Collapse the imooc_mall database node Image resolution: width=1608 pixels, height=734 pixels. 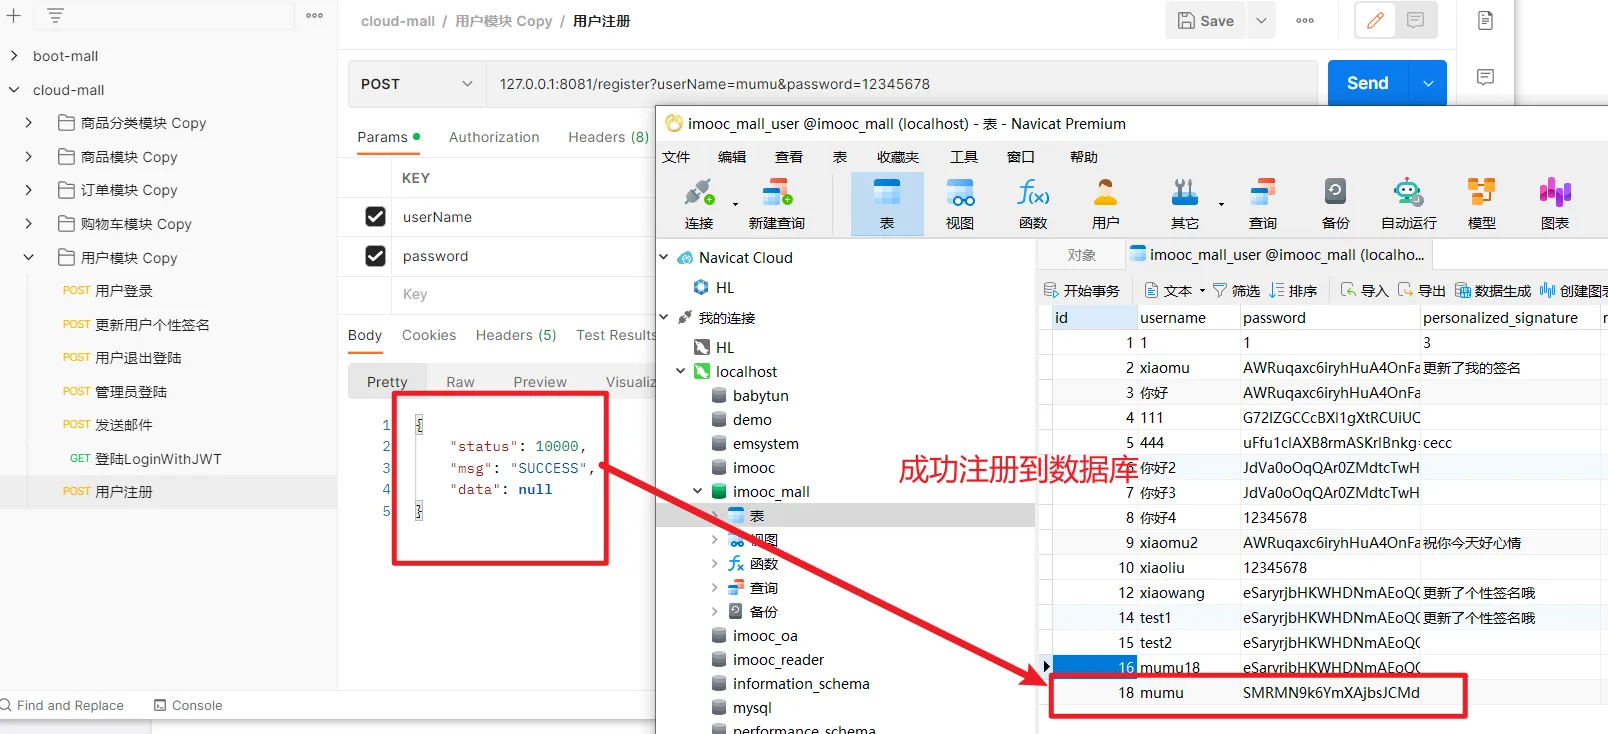tap(698, 491)
